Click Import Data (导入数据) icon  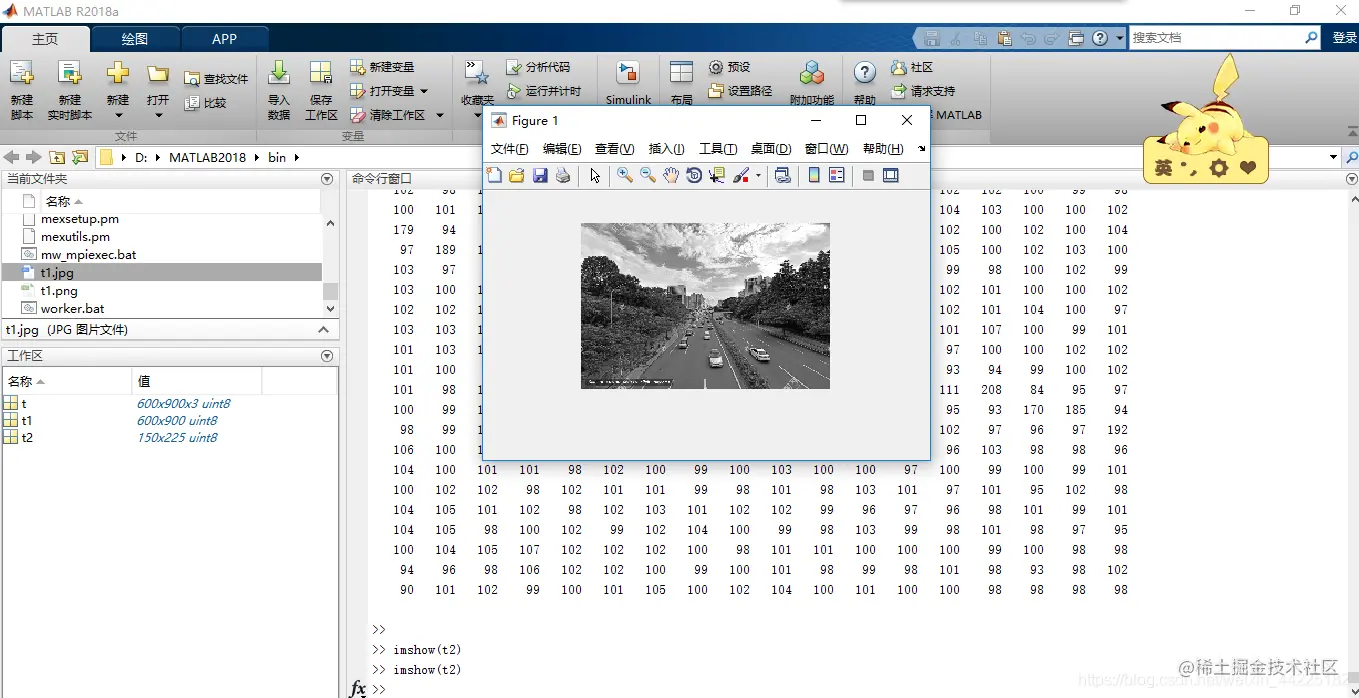coord(279,73)
